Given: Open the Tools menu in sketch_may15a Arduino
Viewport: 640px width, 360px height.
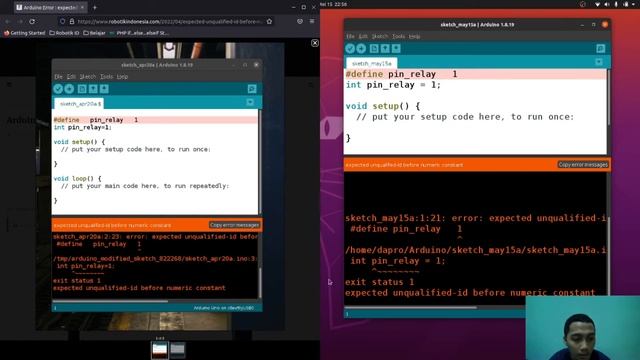Looking at the screenshot, I should 398,36.
